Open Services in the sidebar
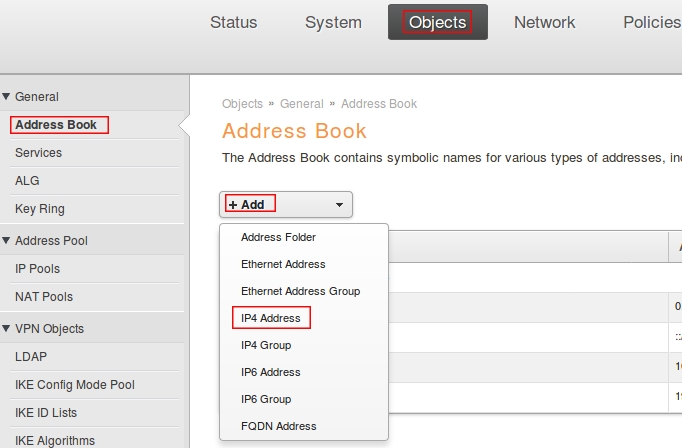Viewport: 682px width, 448px height. pos(38,153)
